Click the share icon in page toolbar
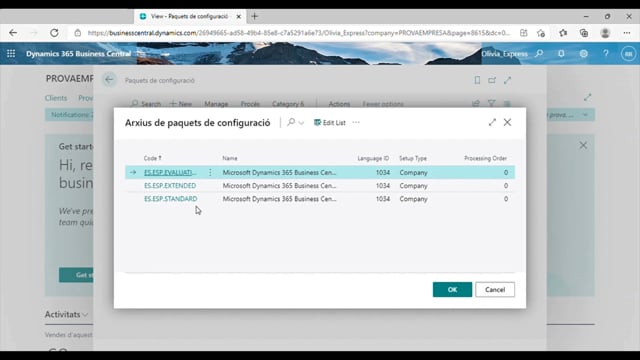 click(476, 104)
